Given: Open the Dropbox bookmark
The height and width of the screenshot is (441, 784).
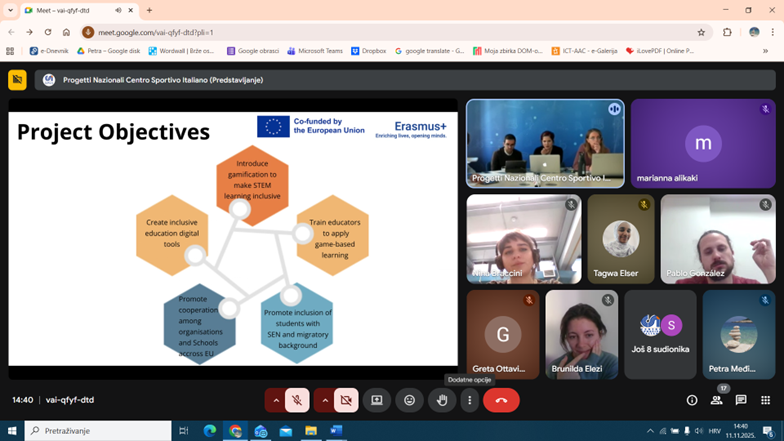Looking at the screenshot, I should 368,50.
